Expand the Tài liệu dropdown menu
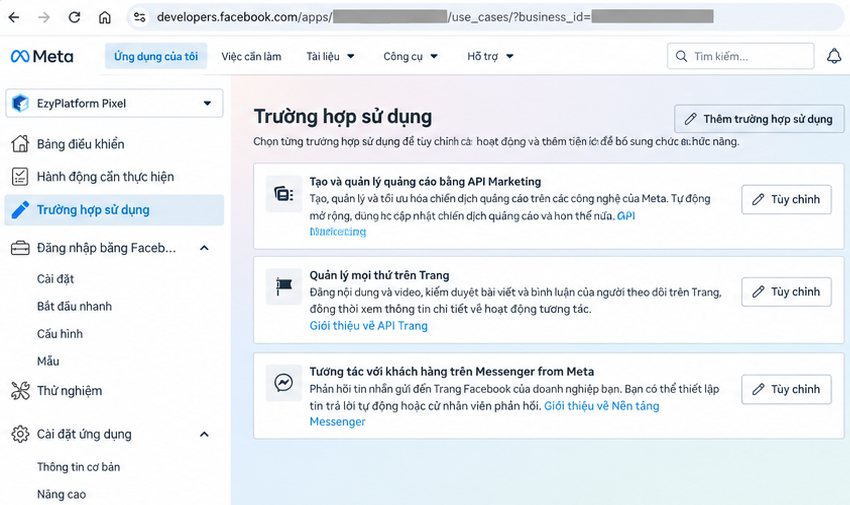Viewport: 850px width, 505px height. pos(330,56)
